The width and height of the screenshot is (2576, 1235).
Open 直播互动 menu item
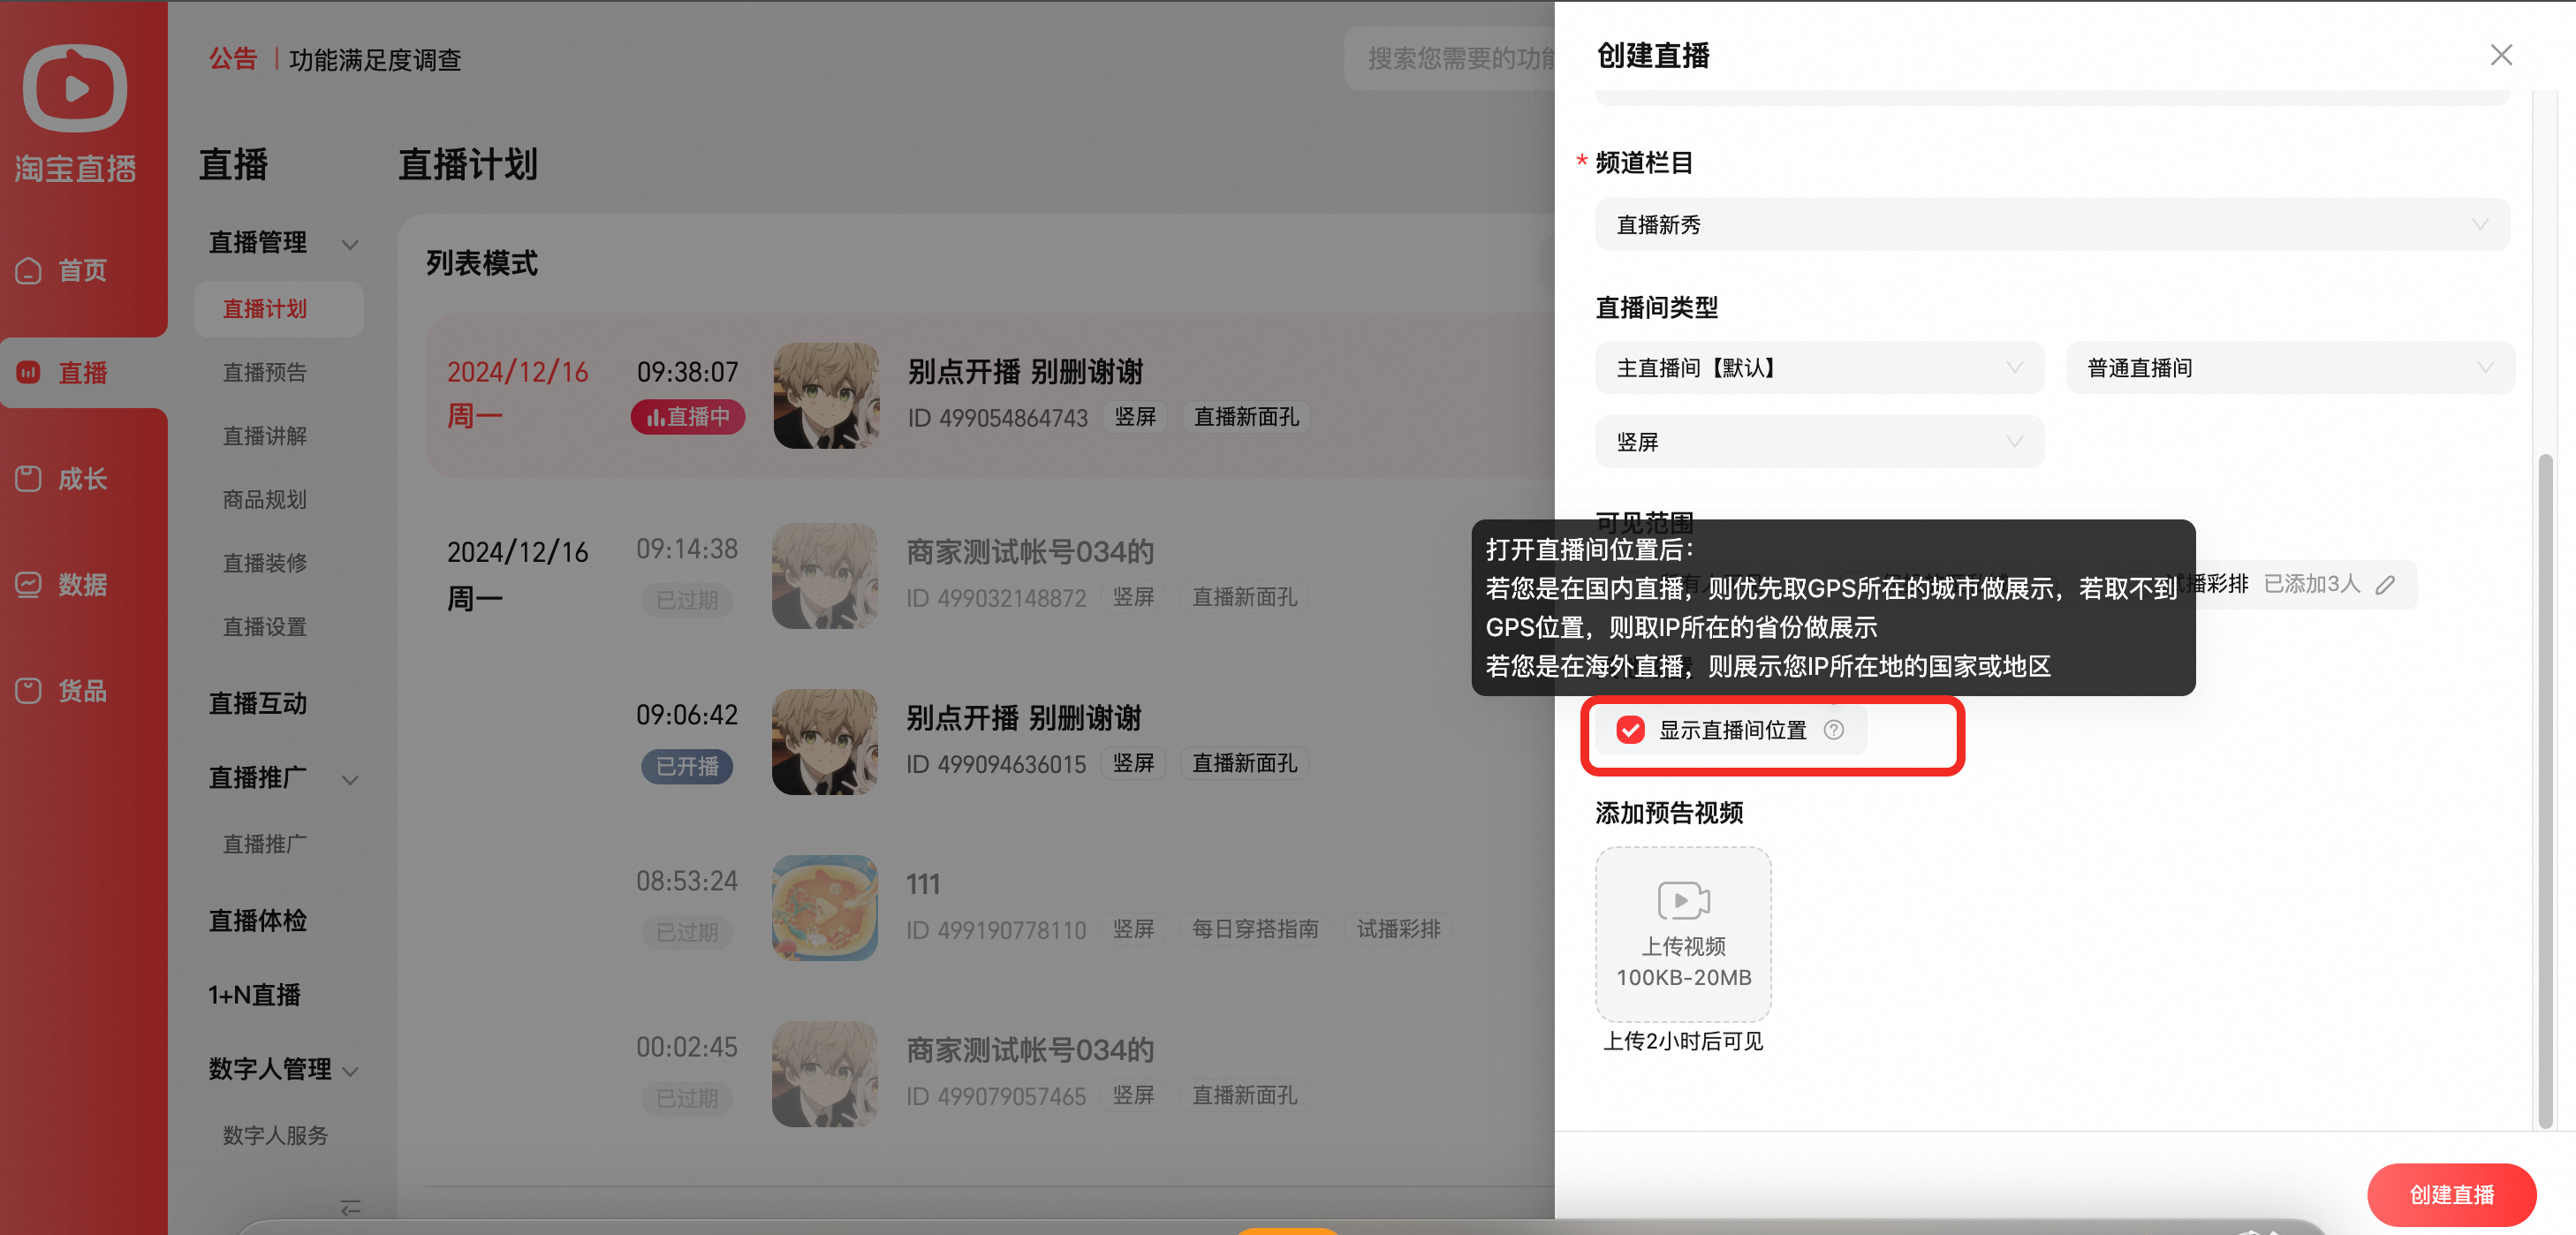click(x=257, y=703)
